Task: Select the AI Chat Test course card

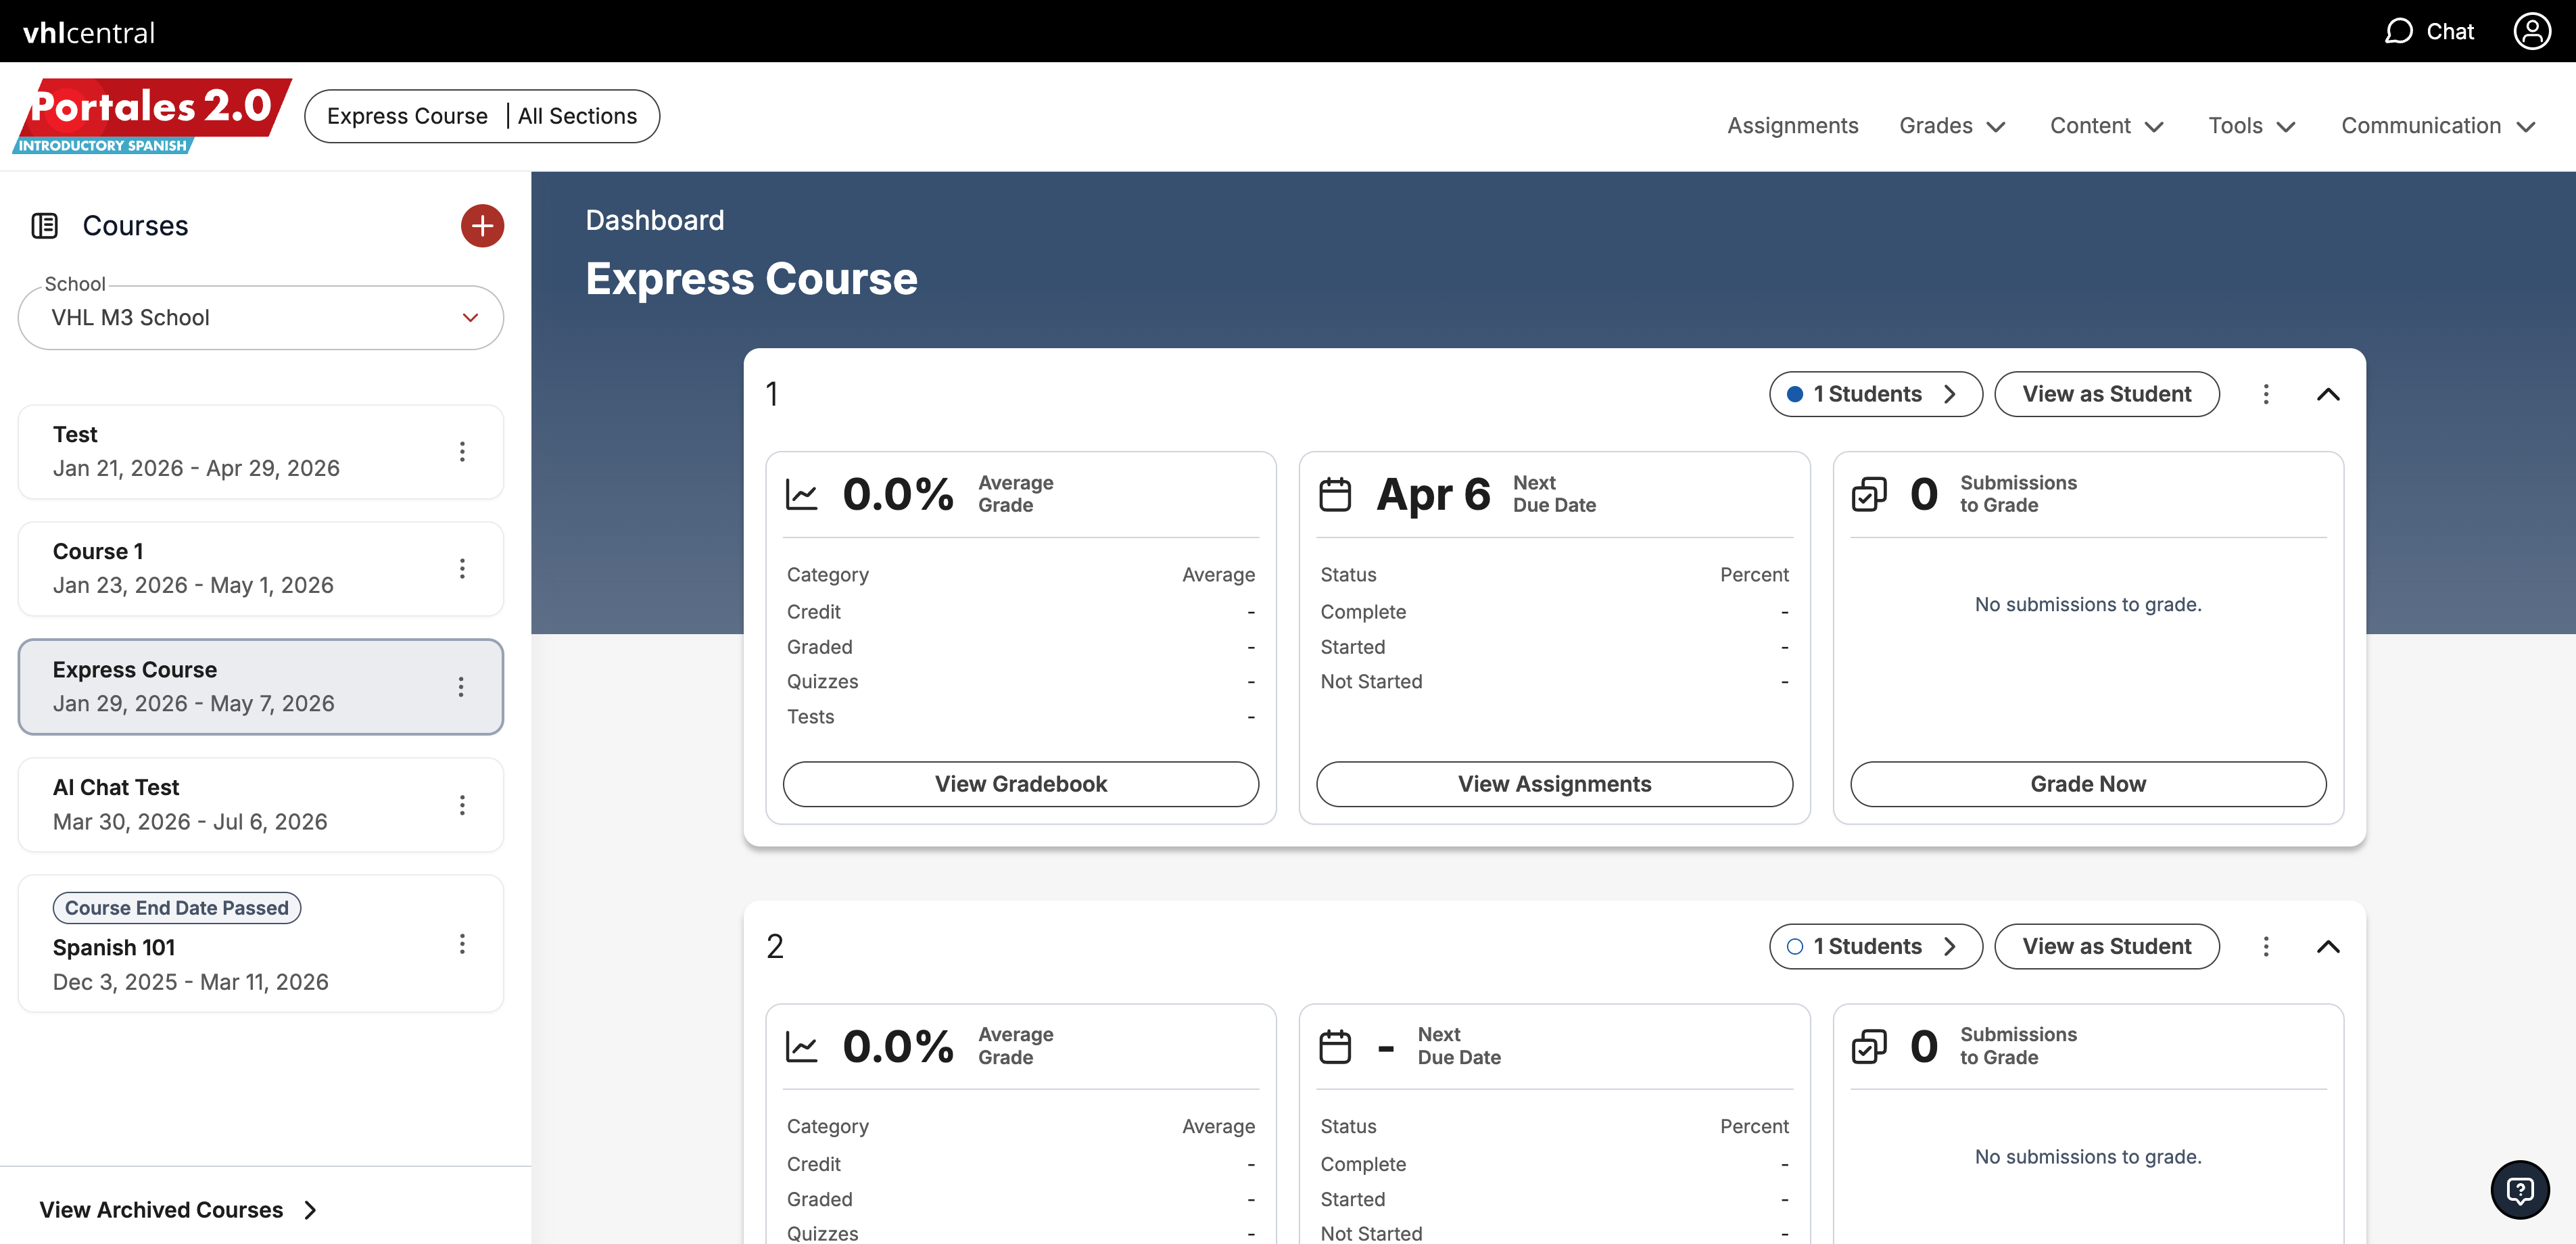Action: point(261,805)
